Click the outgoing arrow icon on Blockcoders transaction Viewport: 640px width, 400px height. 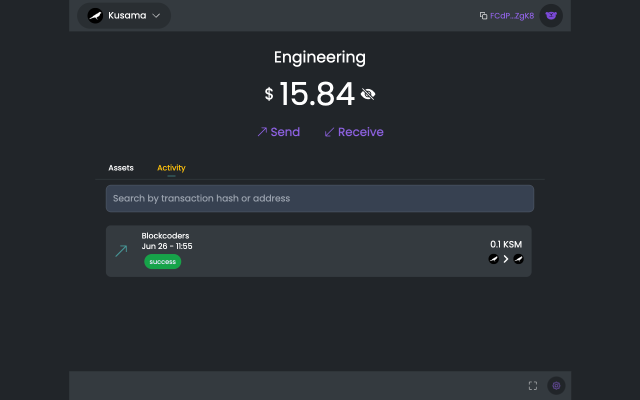tap(121, 251)
